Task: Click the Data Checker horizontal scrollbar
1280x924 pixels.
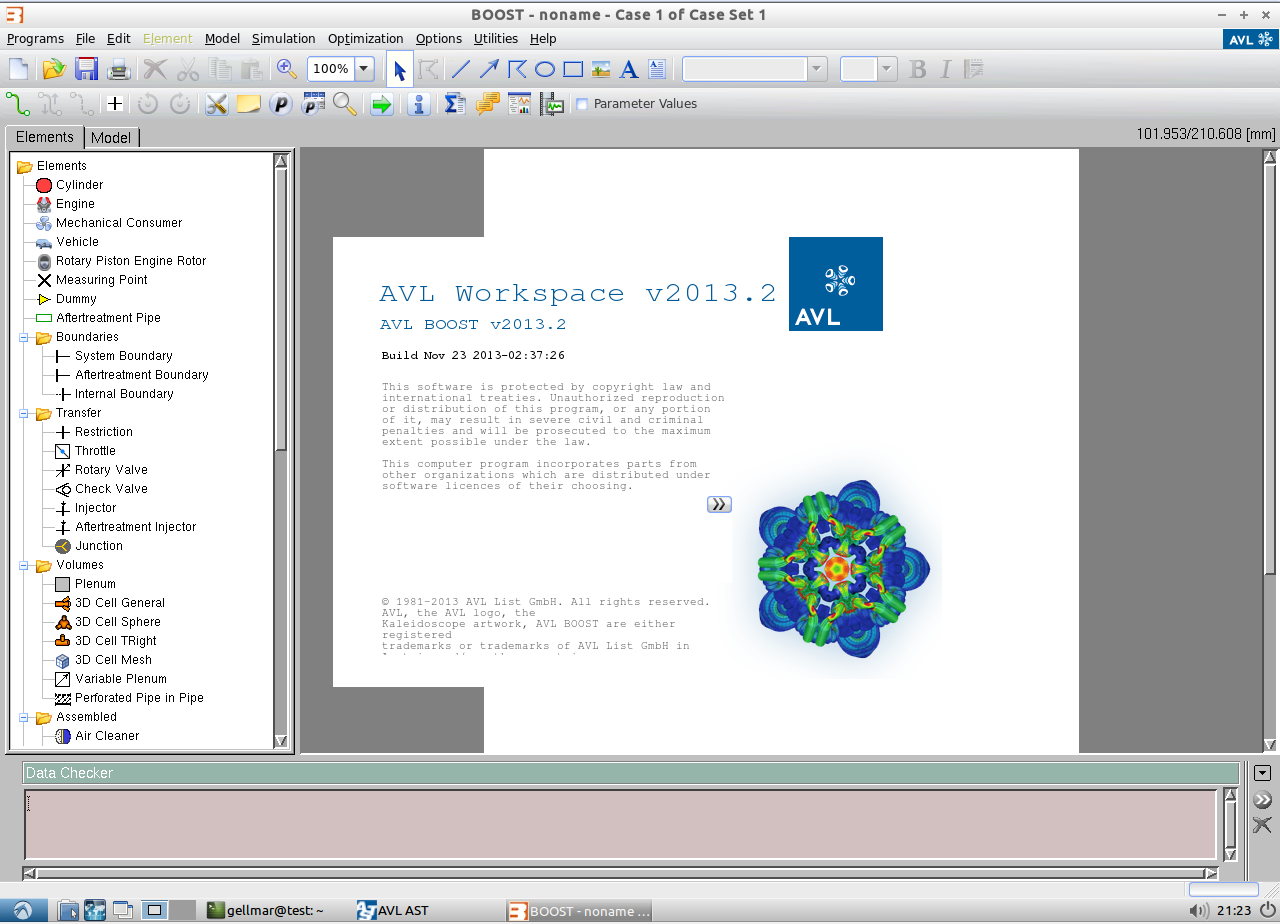Action: pos(620,872)
